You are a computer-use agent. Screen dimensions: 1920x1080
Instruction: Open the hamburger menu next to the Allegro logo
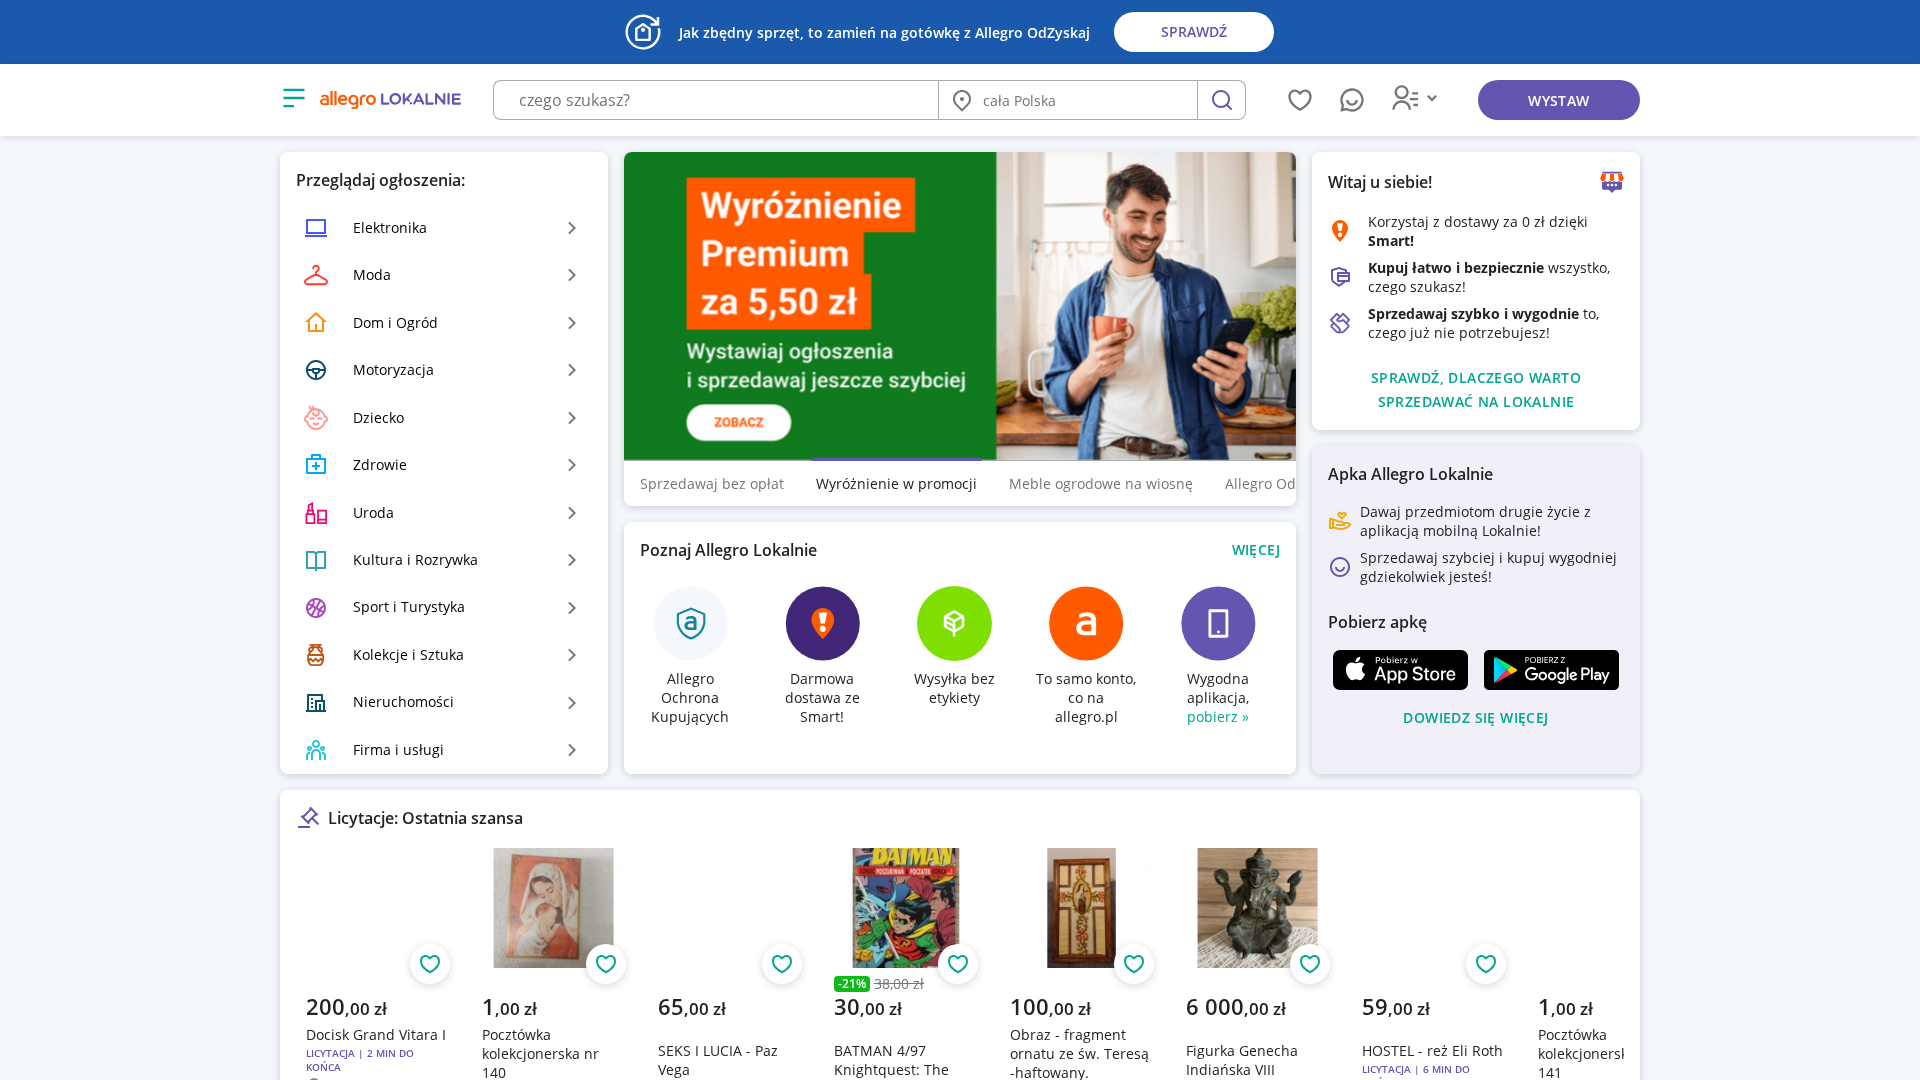coord(294,98)
